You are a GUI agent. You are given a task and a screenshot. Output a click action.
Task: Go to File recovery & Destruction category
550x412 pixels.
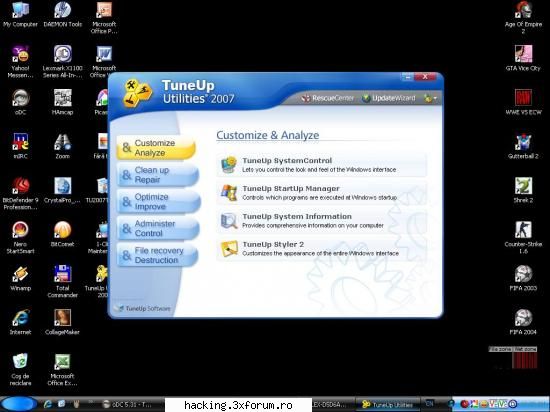(x=157, y=255)
